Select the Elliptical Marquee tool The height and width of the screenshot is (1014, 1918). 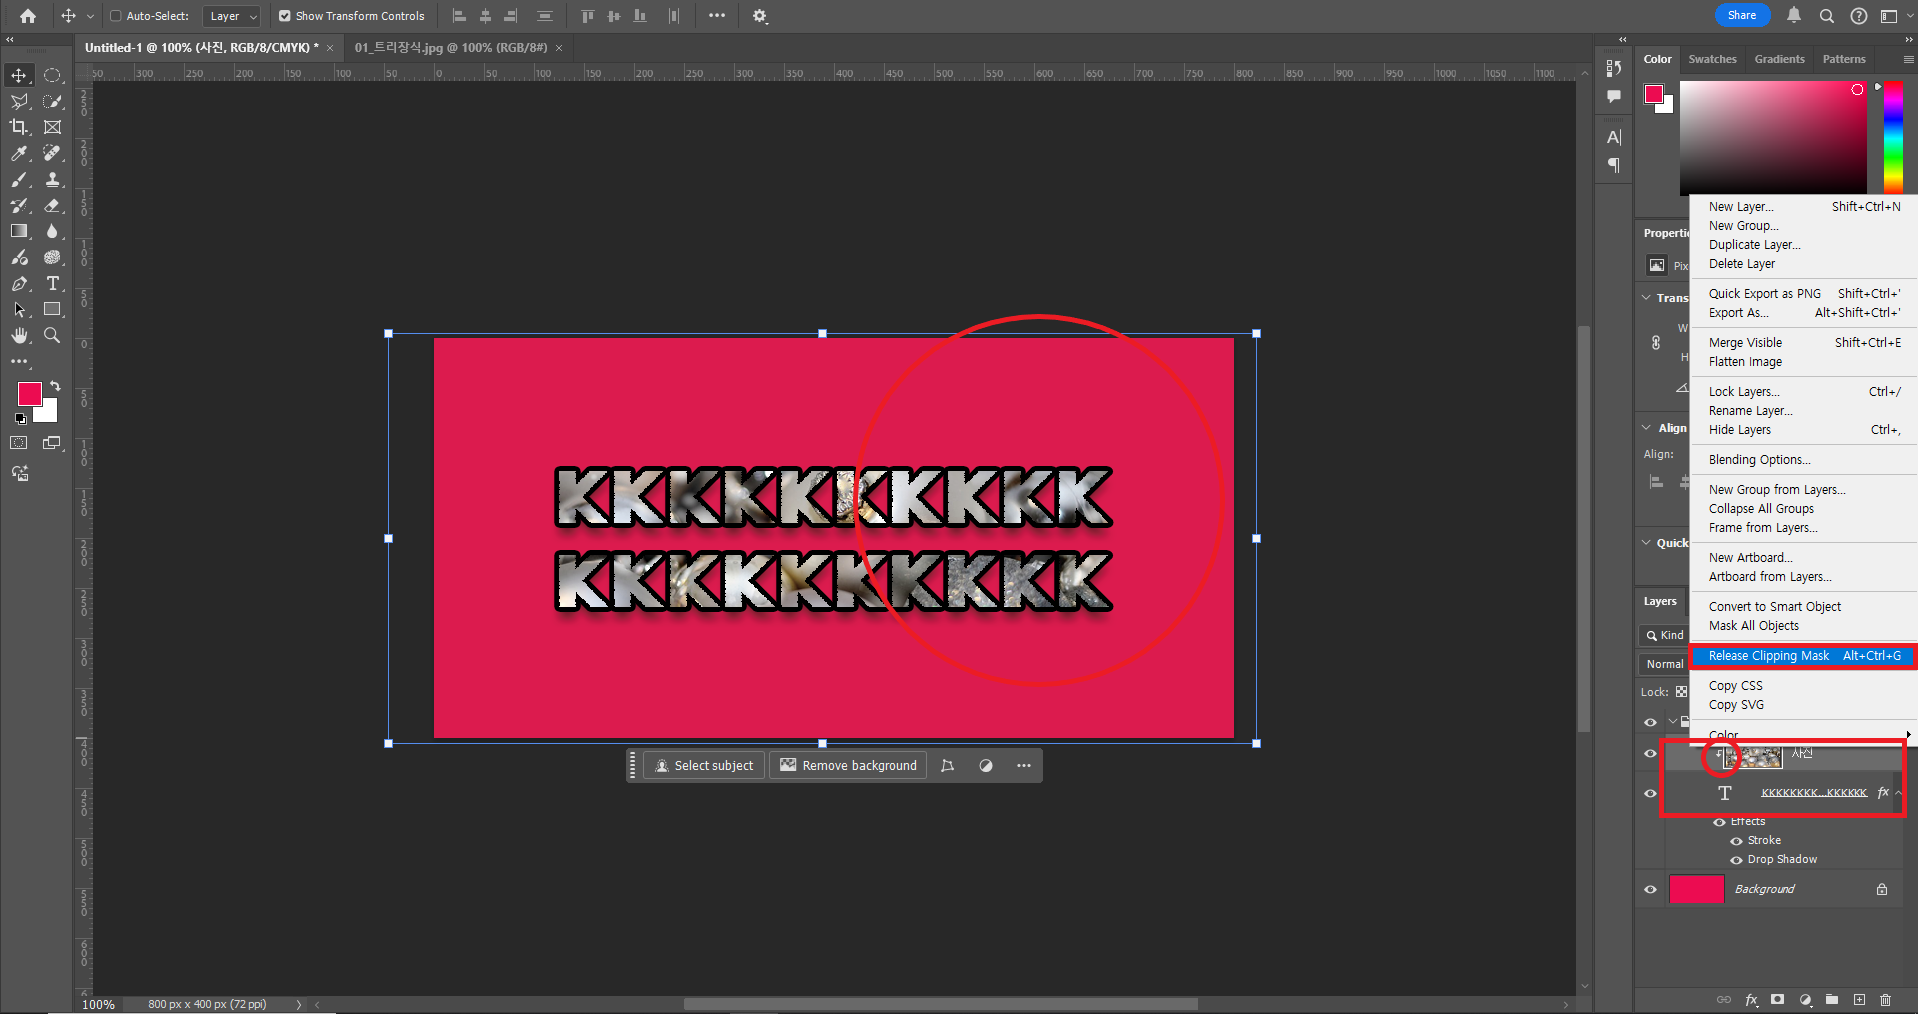[x=53, y=75]
